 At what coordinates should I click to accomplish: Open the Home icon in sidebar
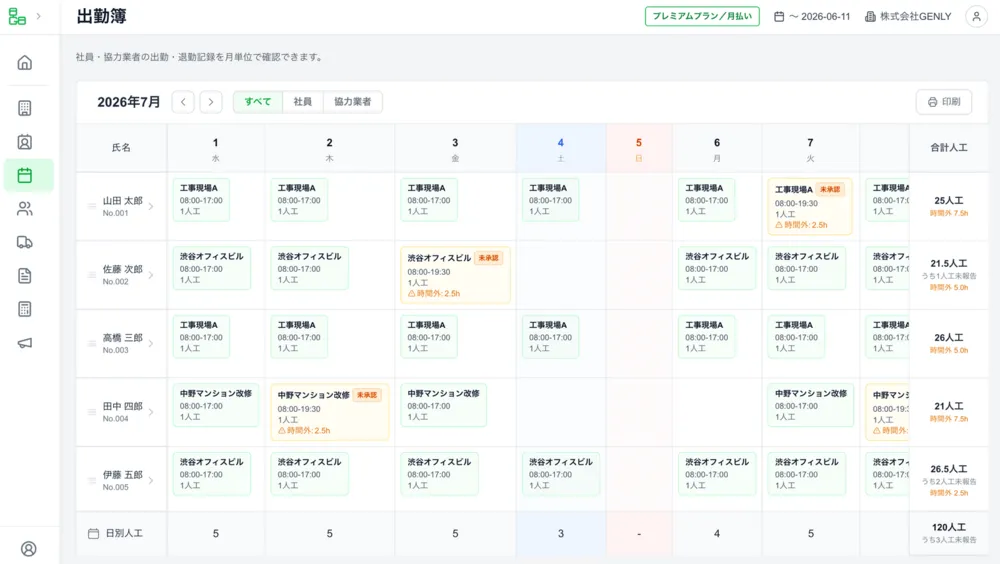[25, 63]
